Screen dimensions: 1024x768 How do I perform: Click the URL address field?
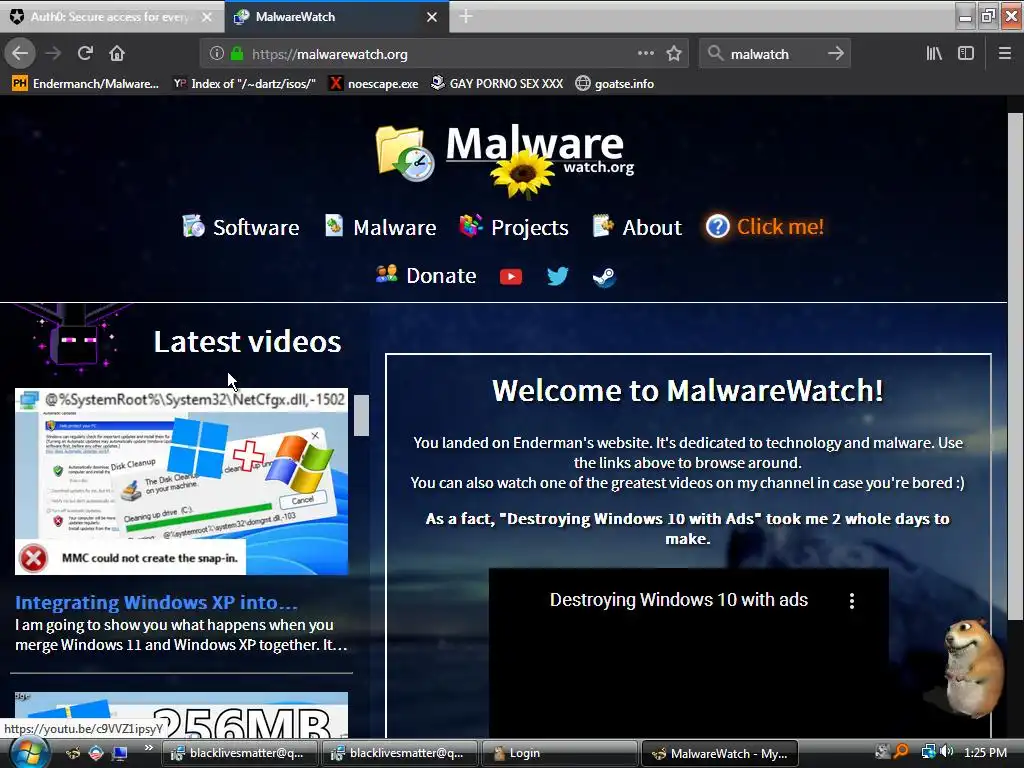[444, 54]
